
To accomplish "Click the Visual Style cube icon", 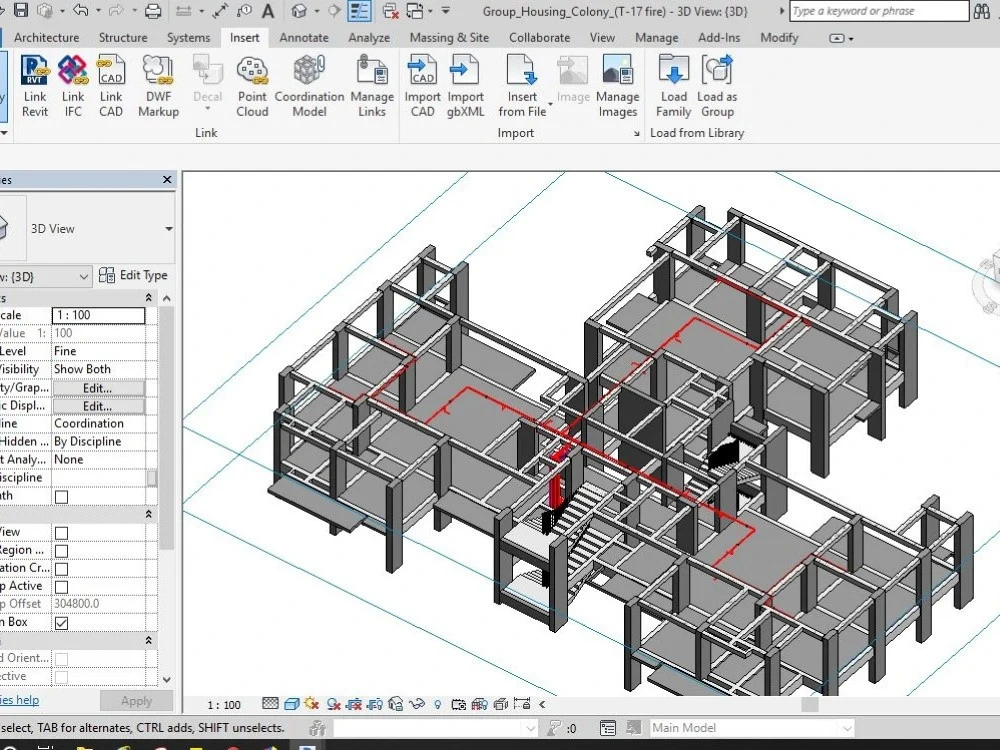I will (292, 704).
